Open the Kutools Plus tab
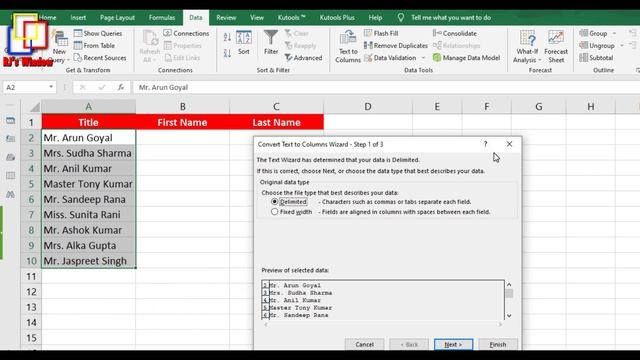Viewport: 640px width, 360px height. [337, 18]
